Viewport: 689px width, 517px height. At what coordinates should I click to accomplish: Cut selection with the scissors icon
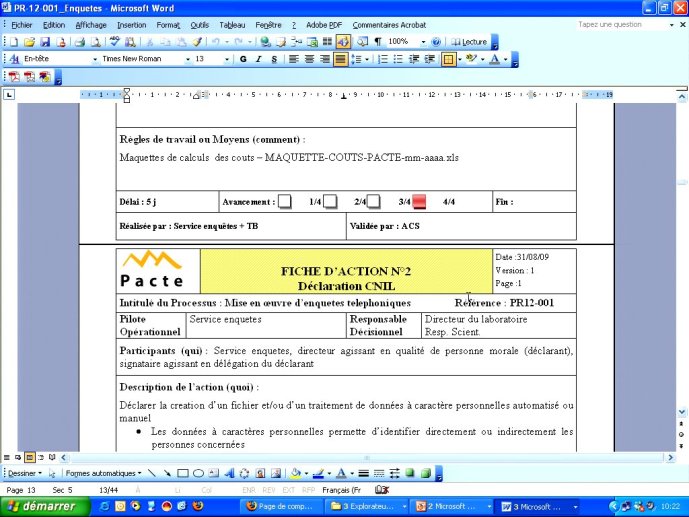pyautogui.click(x=150, y=42)
